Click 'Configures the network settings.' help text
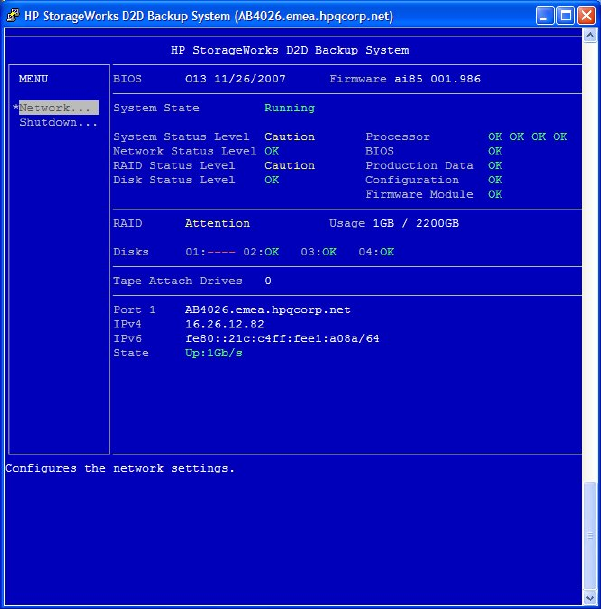Image resolution: width=601 pixels, height=609 pixels. point(120,468)
